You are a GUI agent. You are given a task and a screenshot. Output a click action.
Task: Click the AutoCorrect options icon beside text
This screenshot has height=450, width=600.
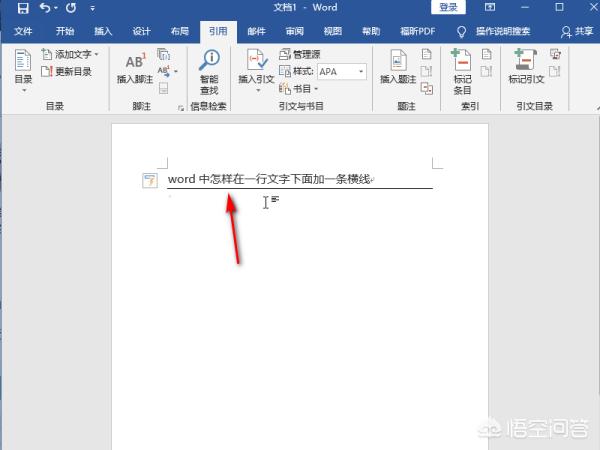tap(150, 180)
